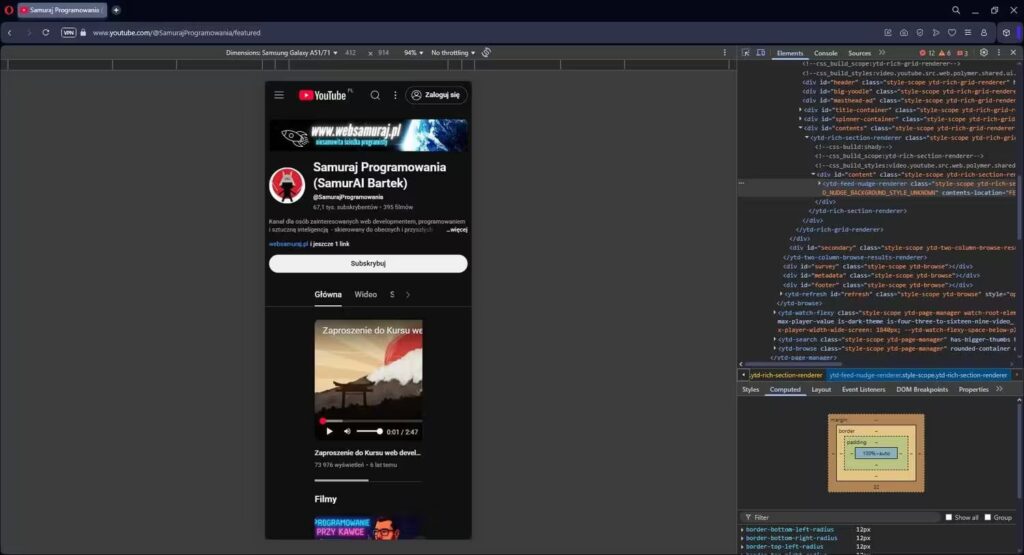The width and height of the screenshot is (1024, 555).
Task: Open the websamuraj.pl link
Action: (288, 244)
